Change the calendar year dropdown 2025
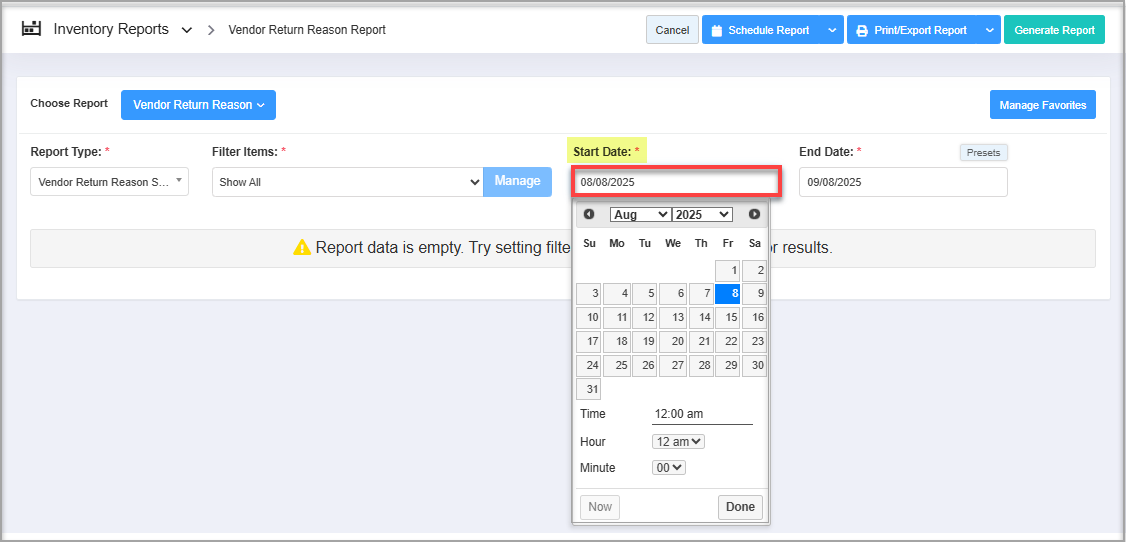This screenshot has width=1126, height=542. click(702, 214)
